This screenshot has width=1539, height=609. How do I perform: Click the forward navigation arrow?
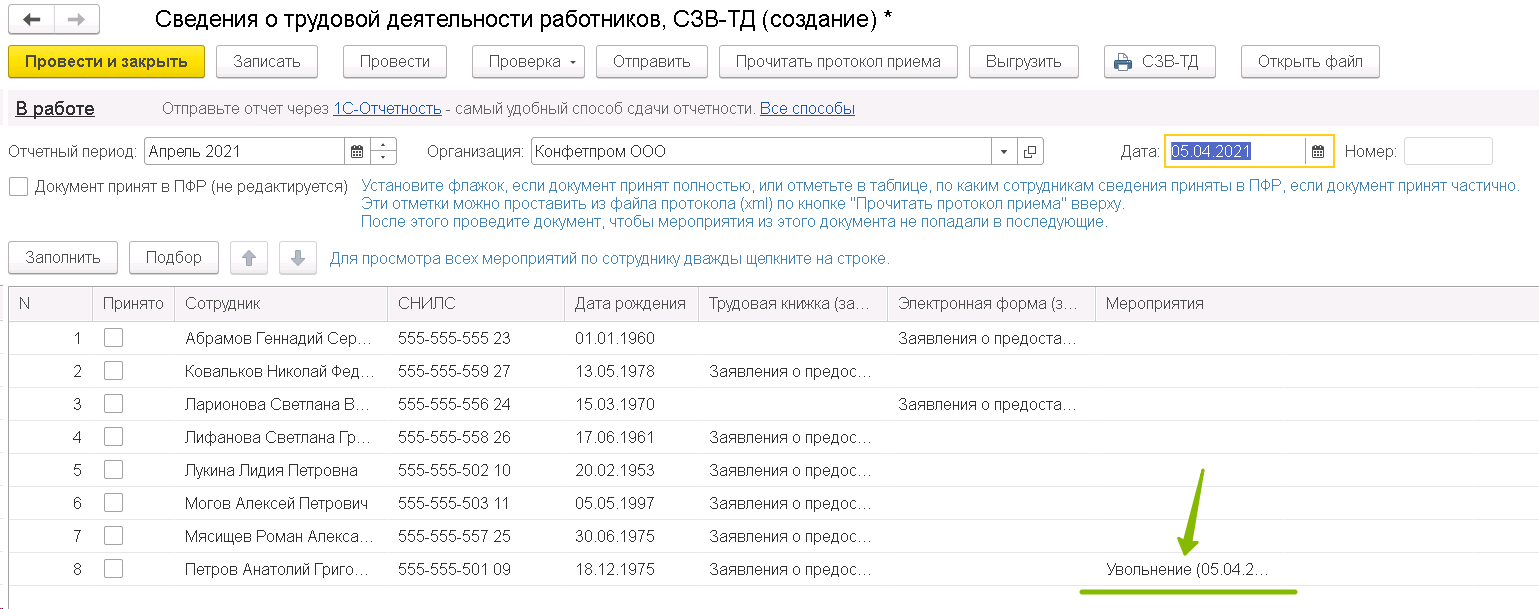(x=77, y=19)
